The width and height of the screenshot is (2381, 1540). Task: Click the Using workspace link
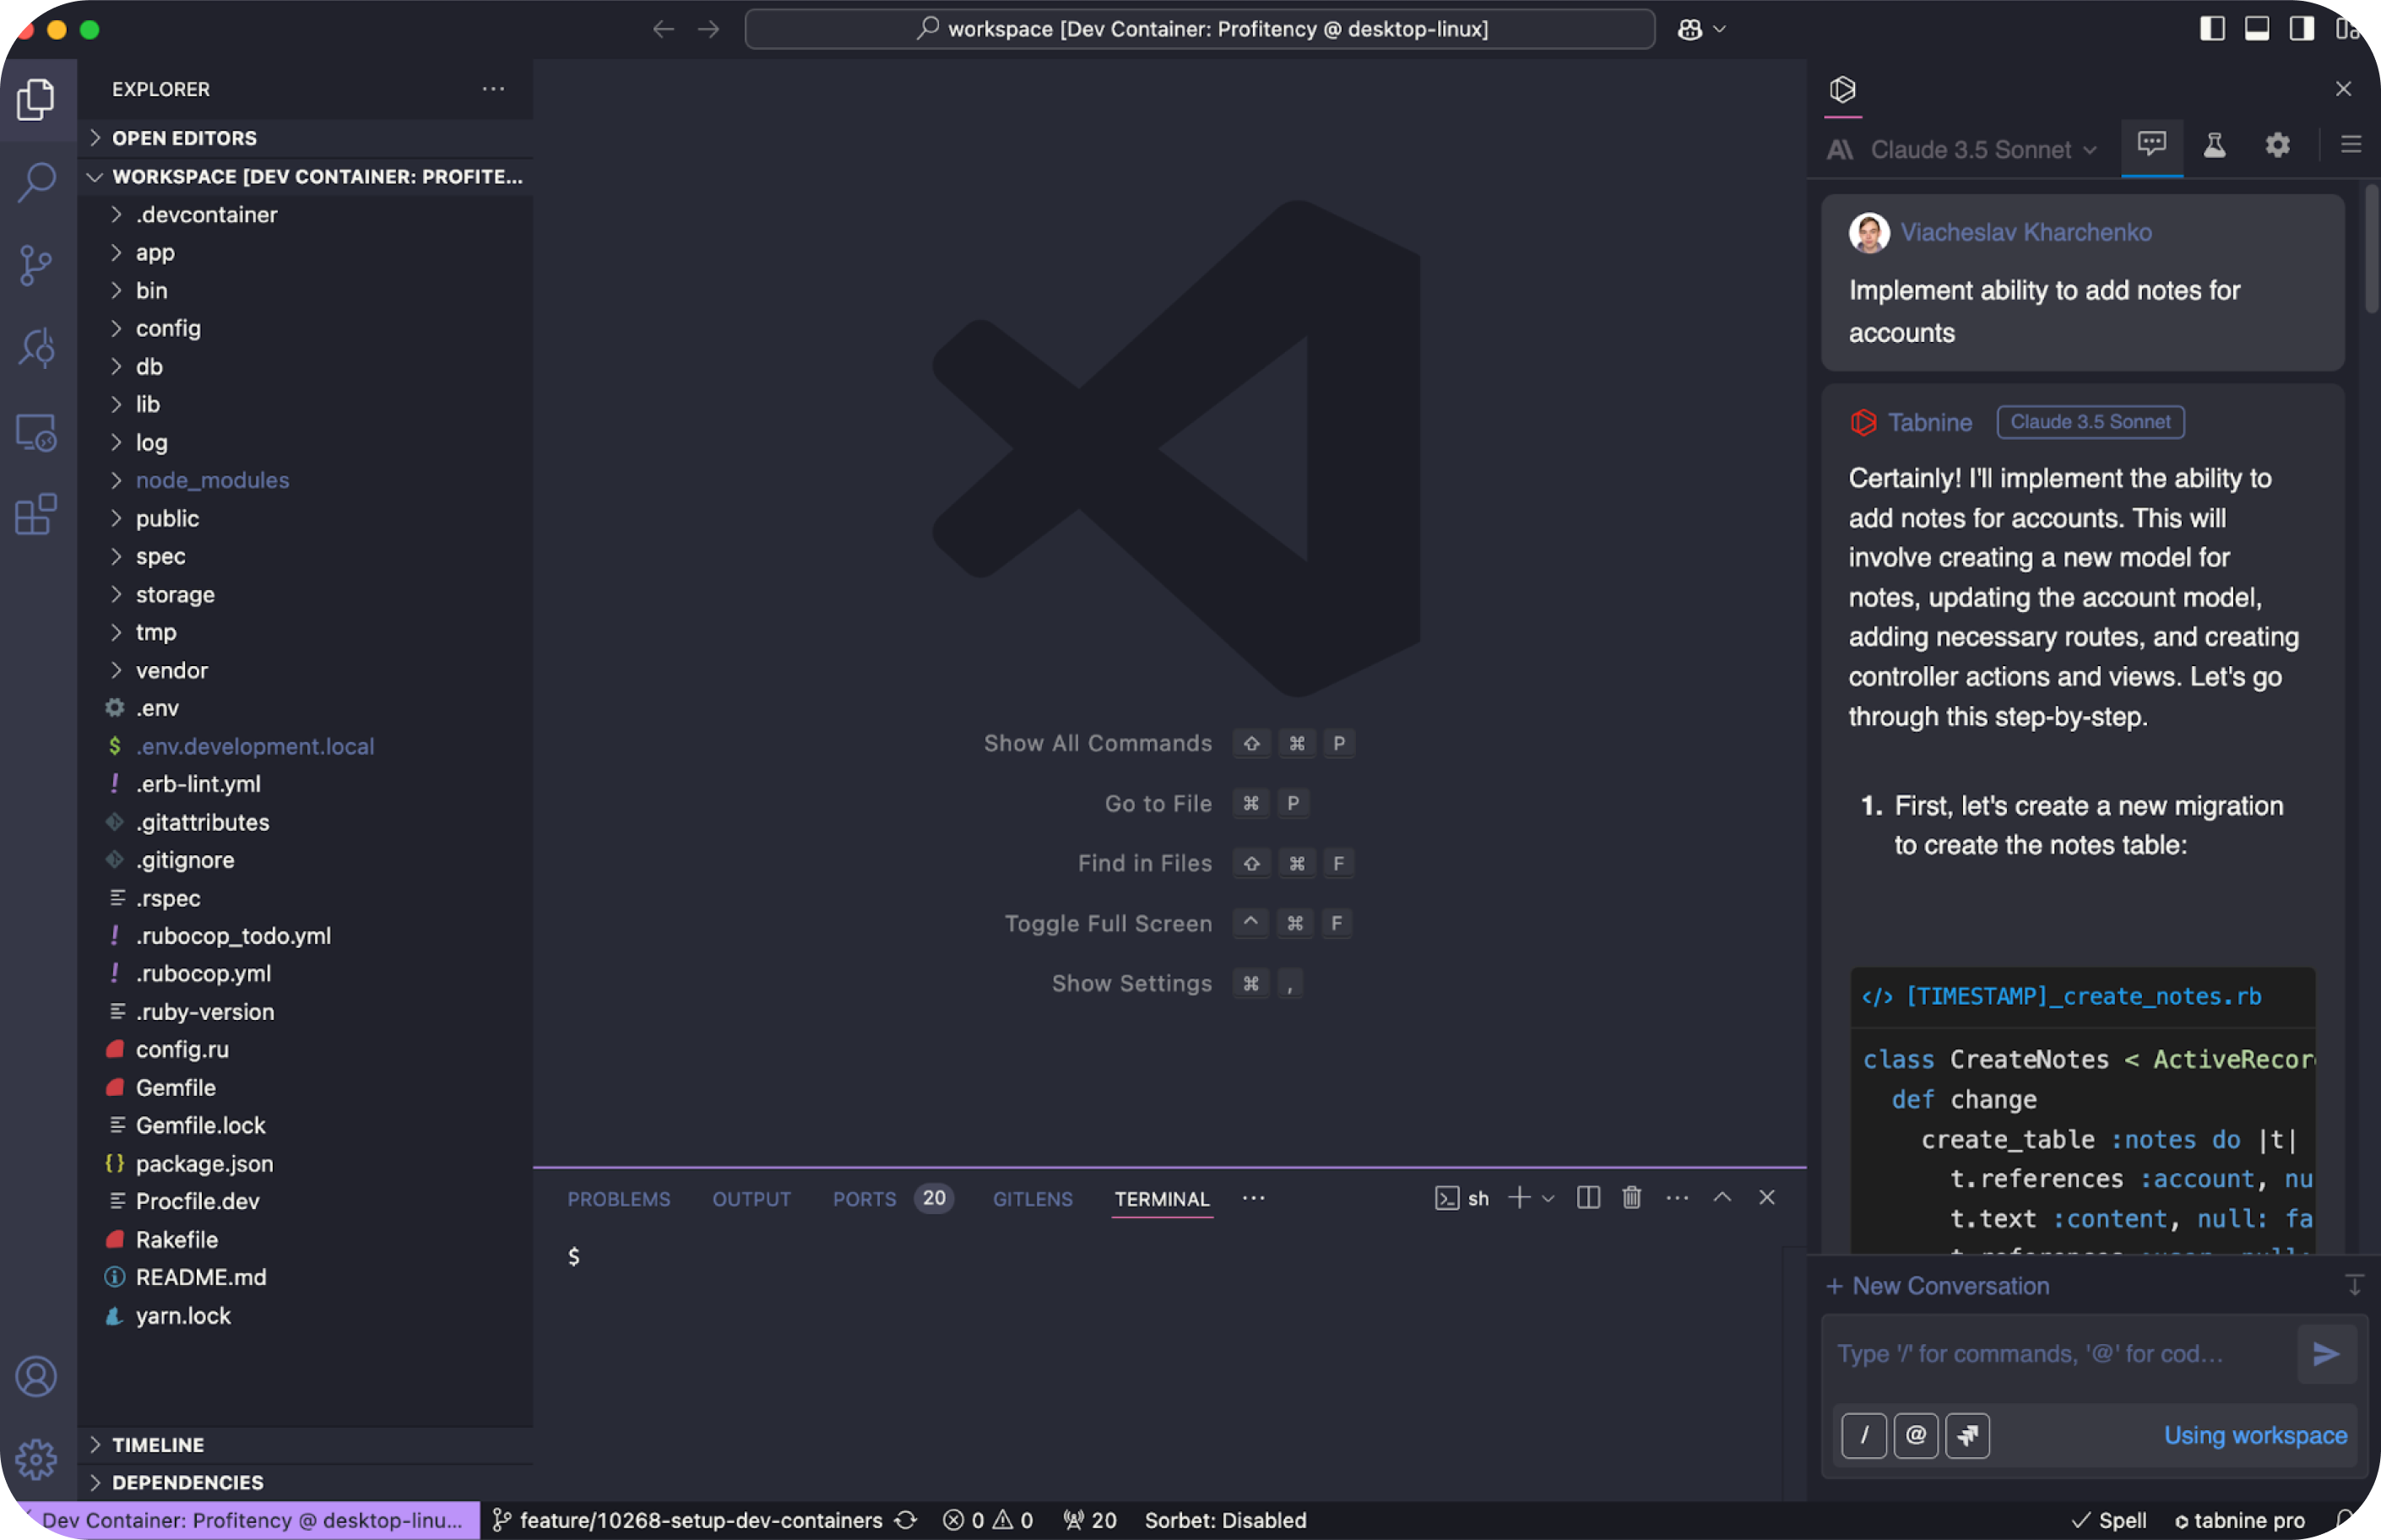[x=2255, y=1436]
